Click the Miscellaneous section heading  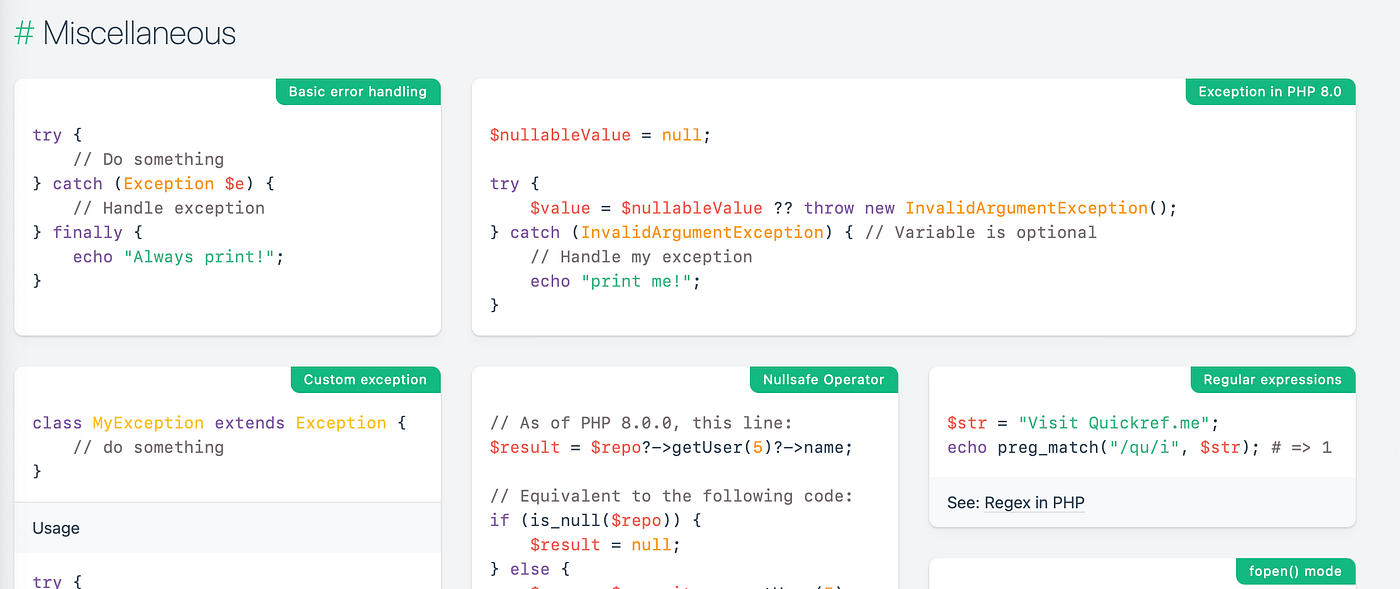[x=139, y=33]
